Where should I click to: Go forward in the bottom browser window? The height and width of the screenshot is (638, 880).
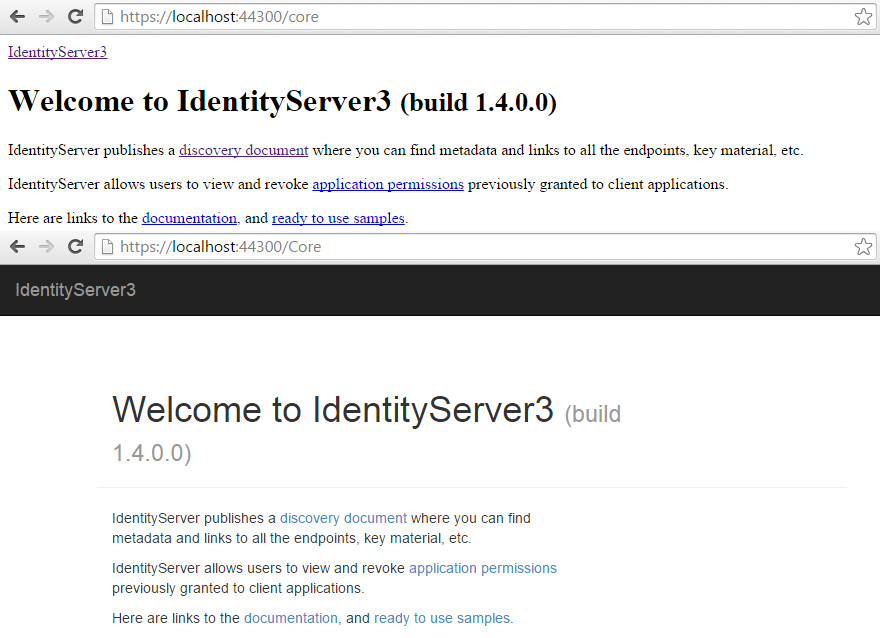click(x=47, y=247)
